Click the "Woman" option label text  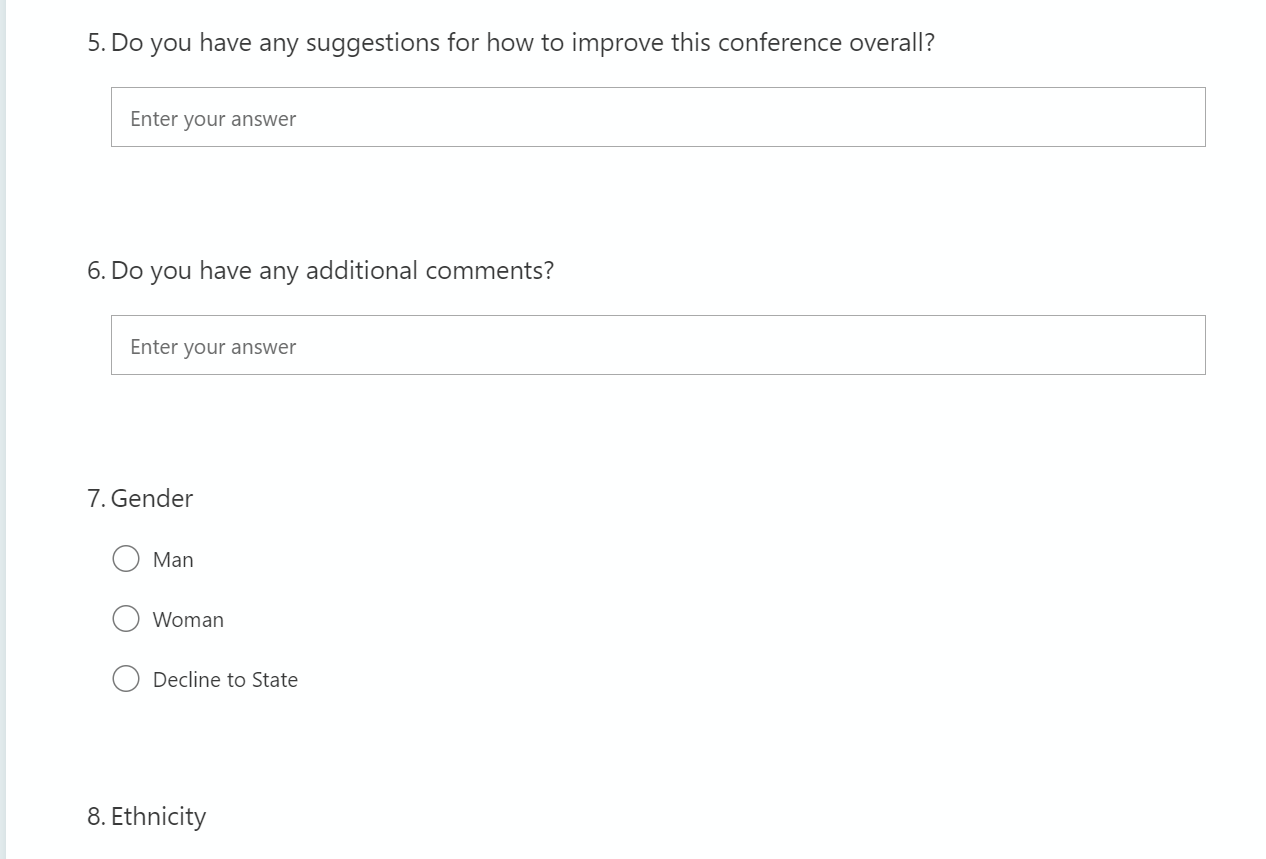[188, 620]
